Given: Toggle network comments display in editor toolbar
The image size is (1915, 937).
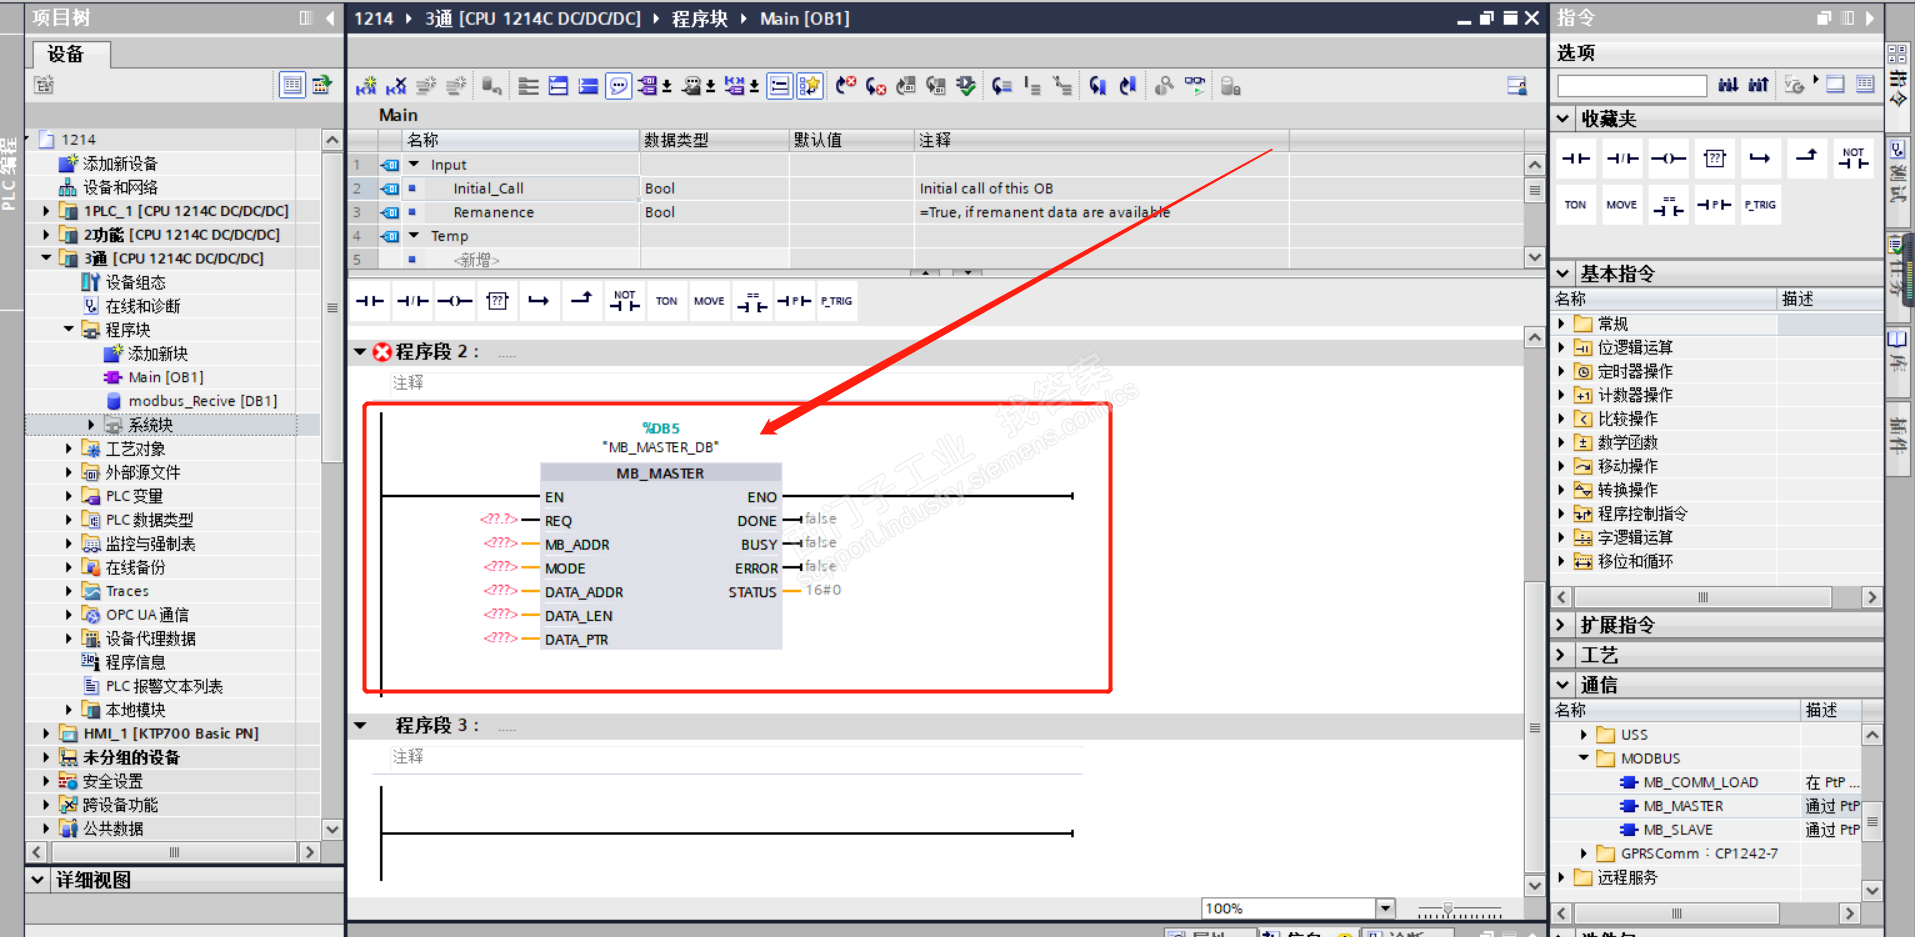Looking at the screenshot, I should [x=779, y=86].
